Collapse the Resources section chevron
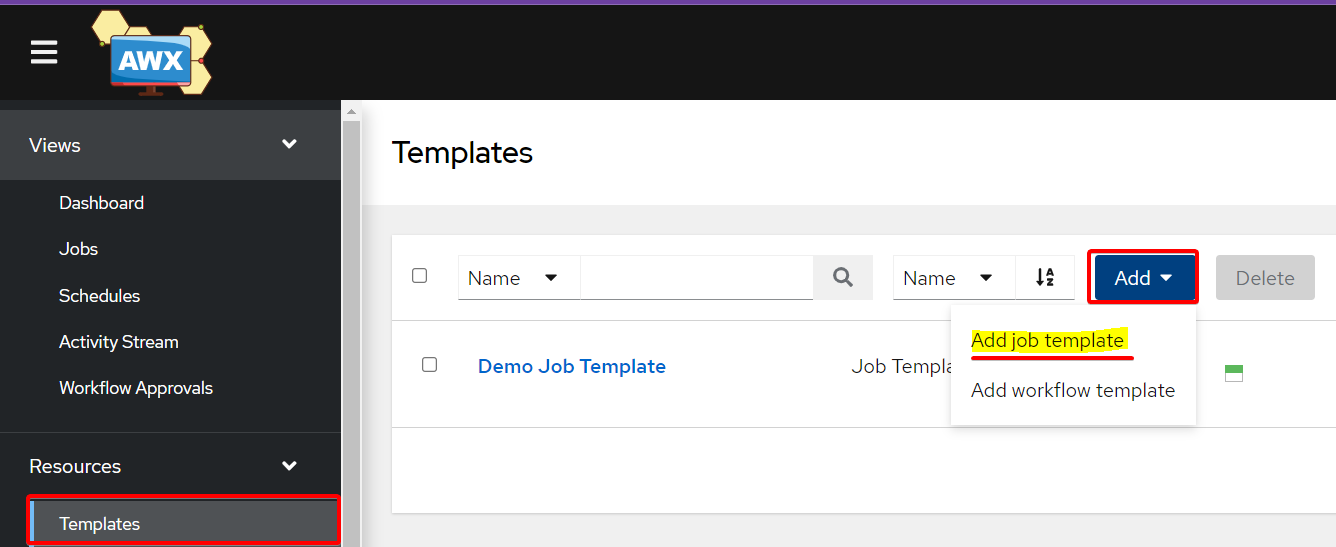1336x547 pixels. [x=290, y=465]
